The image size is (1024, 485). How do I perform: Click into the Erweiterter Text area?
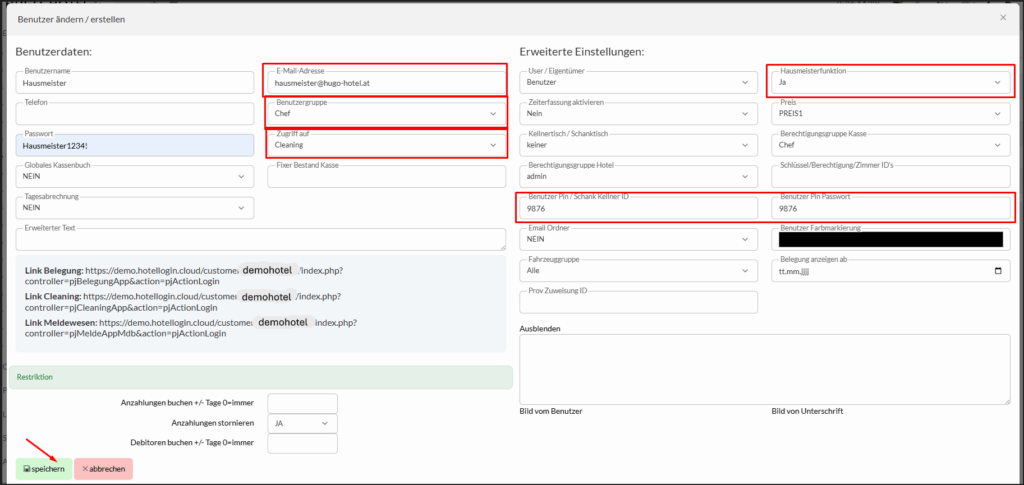click(260, 240)
